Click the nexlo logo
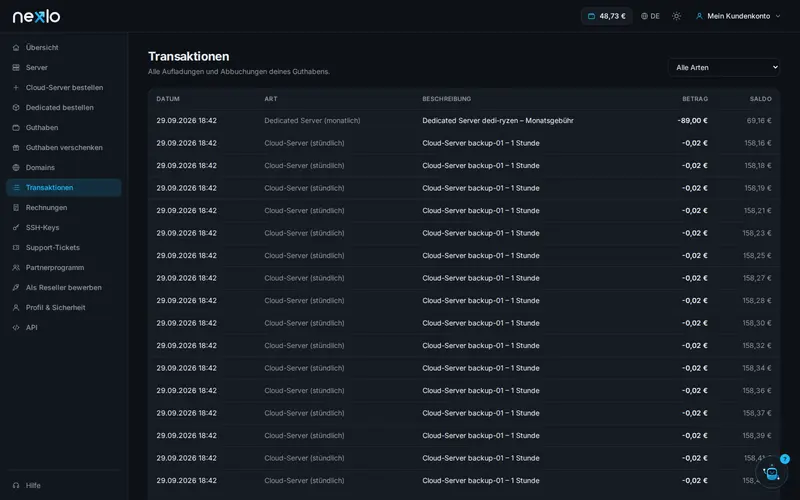800x500 pixels. tap(36, 16)
